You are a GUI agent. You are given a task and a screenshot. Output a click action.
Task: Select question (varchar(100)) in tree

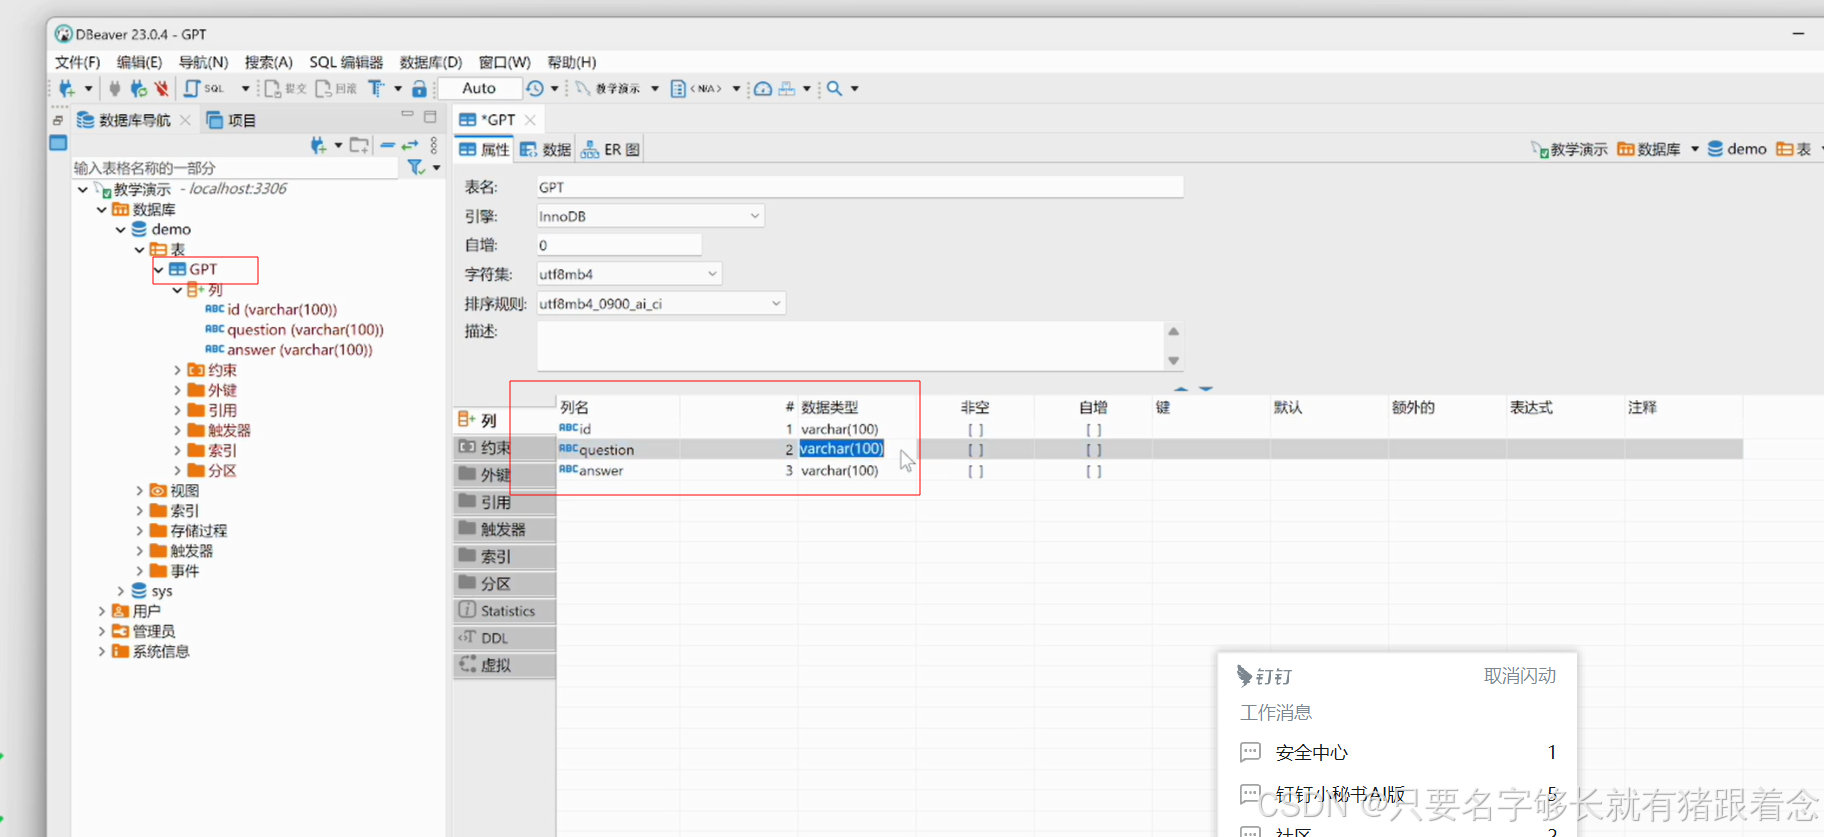pos(294,329)
